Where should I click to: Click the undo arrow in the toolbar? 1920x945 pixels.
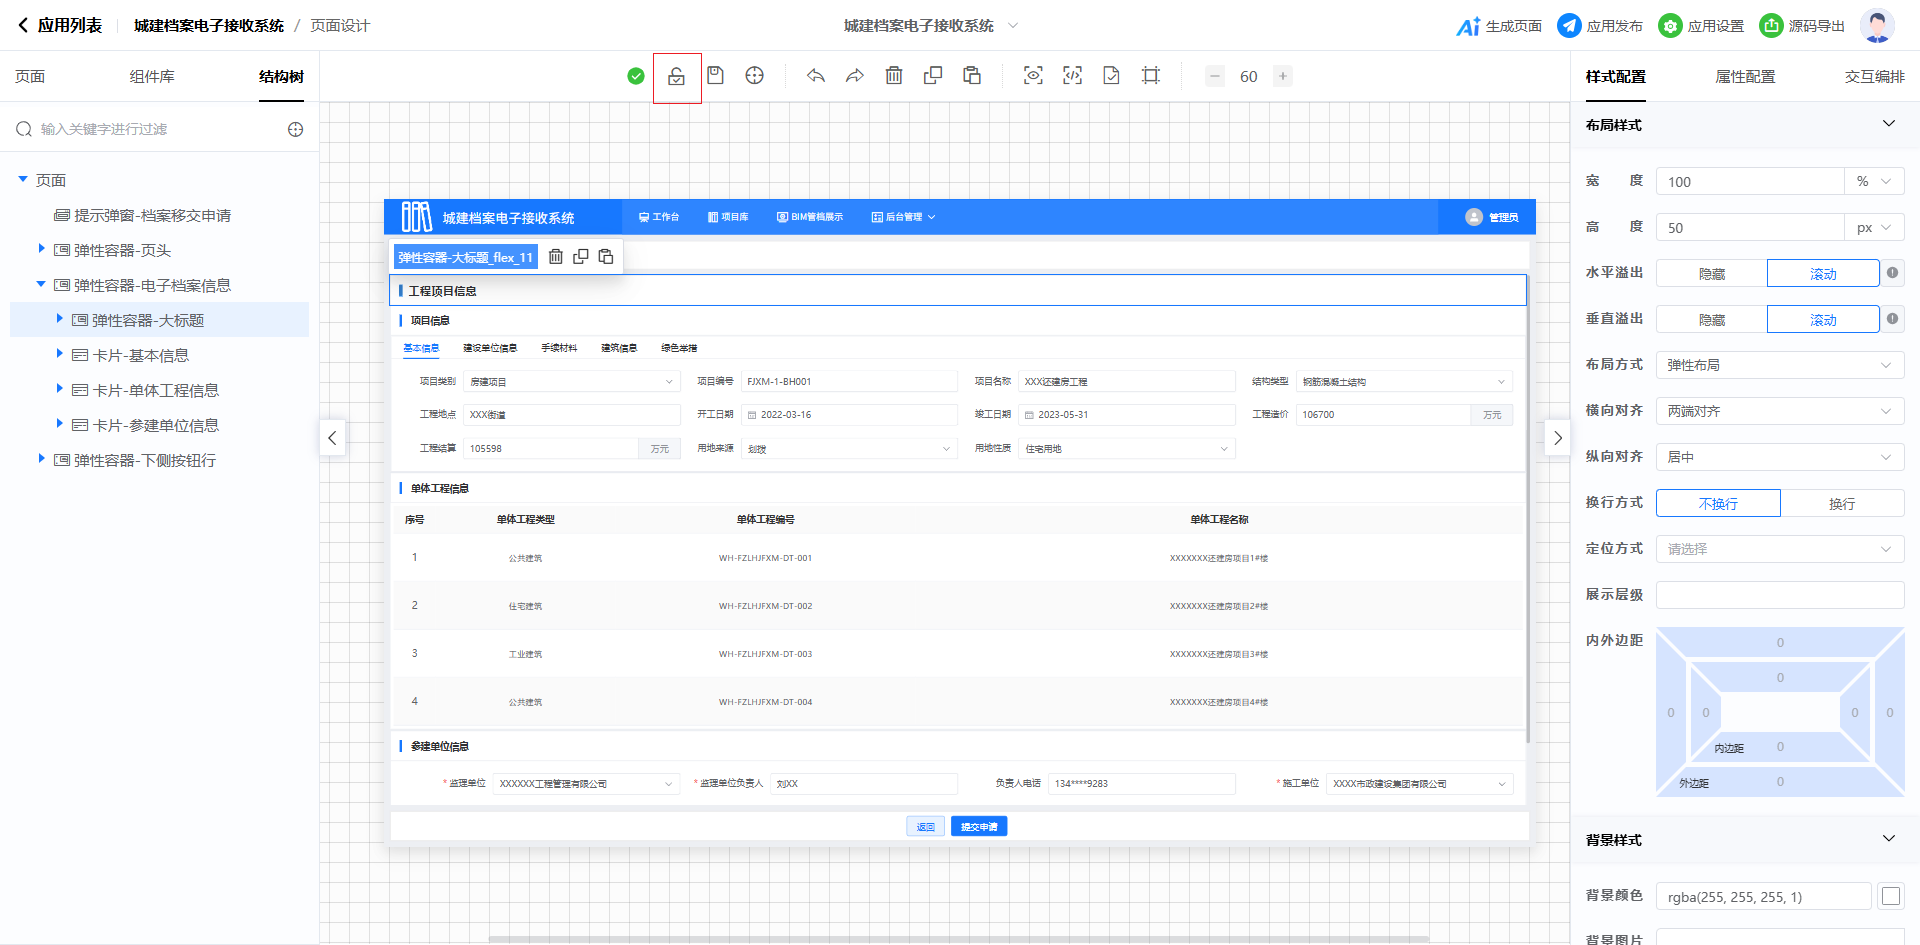pyautogui.click(x=816, y=76)
